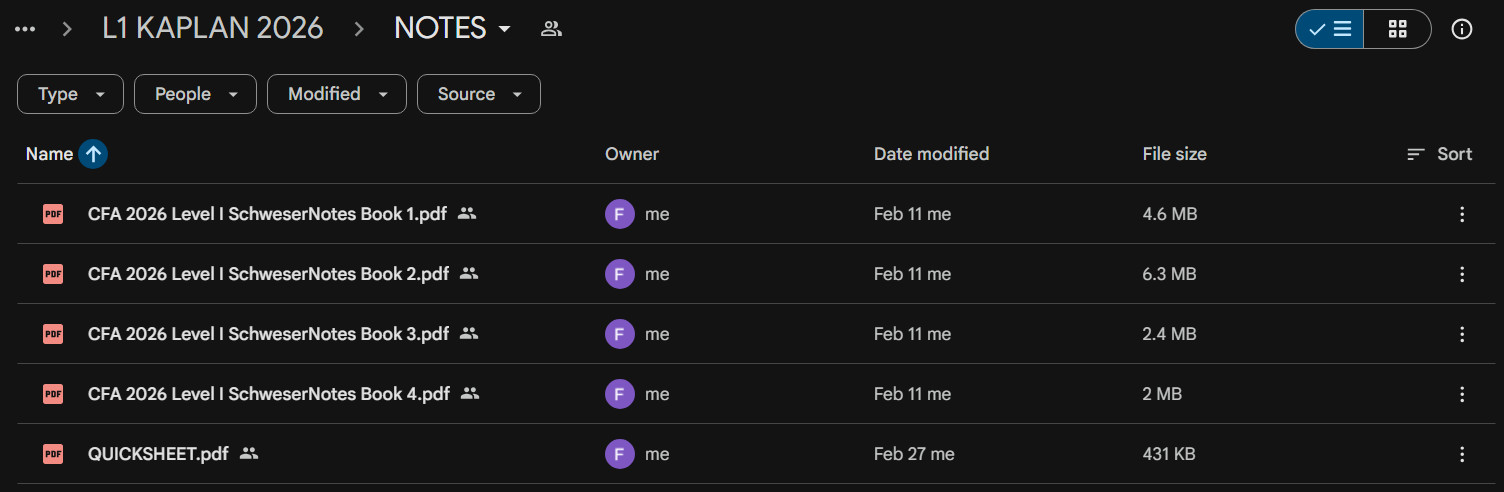Open the Source filter dropdown

(x=479, y=94)
